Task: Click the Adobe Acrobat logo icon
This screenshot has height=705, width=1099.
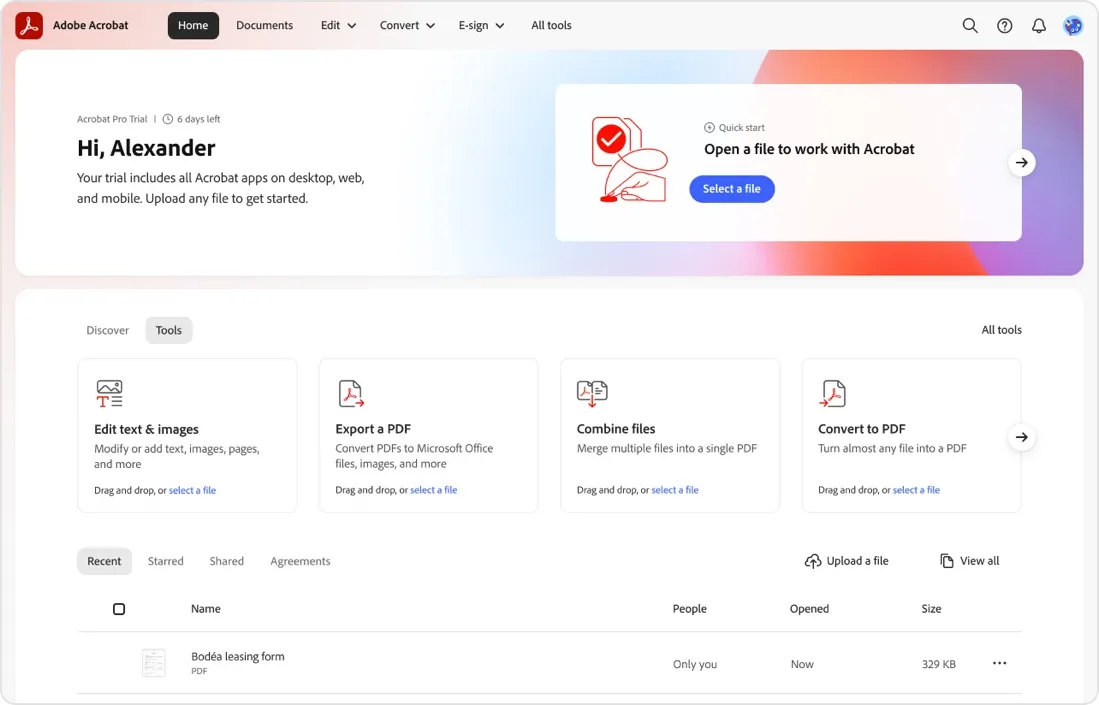Action: pos(27,24)
